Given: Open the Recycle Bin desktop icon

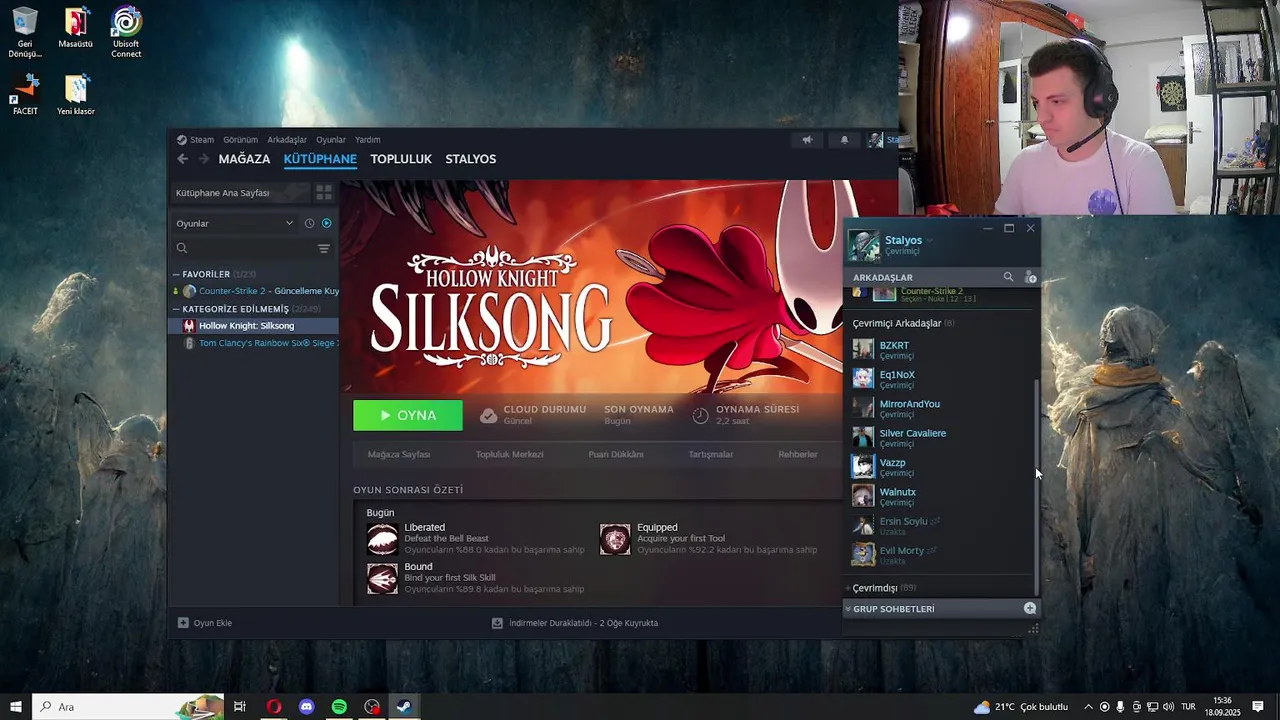Looking at the screenshot, I should click(x=25, y=33).
